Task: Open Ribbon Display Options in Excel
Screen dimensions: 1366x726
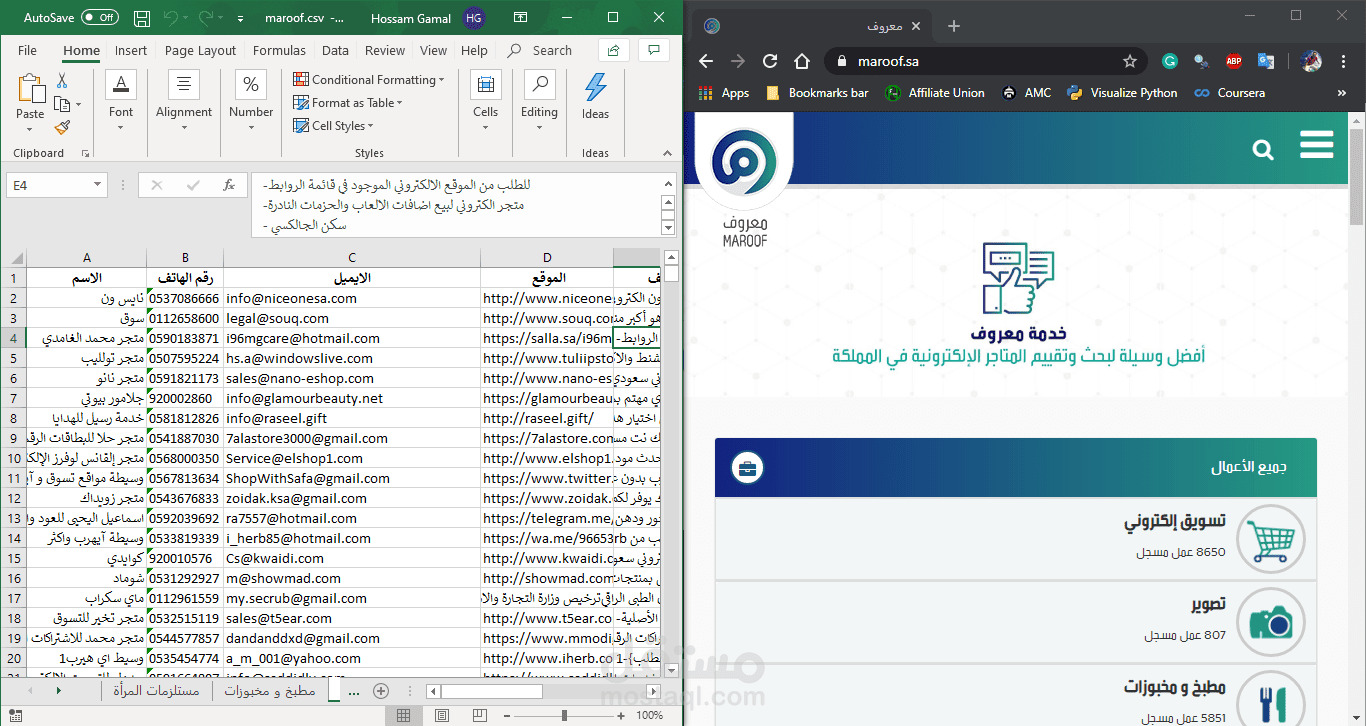Action: (x=521, y=18)
